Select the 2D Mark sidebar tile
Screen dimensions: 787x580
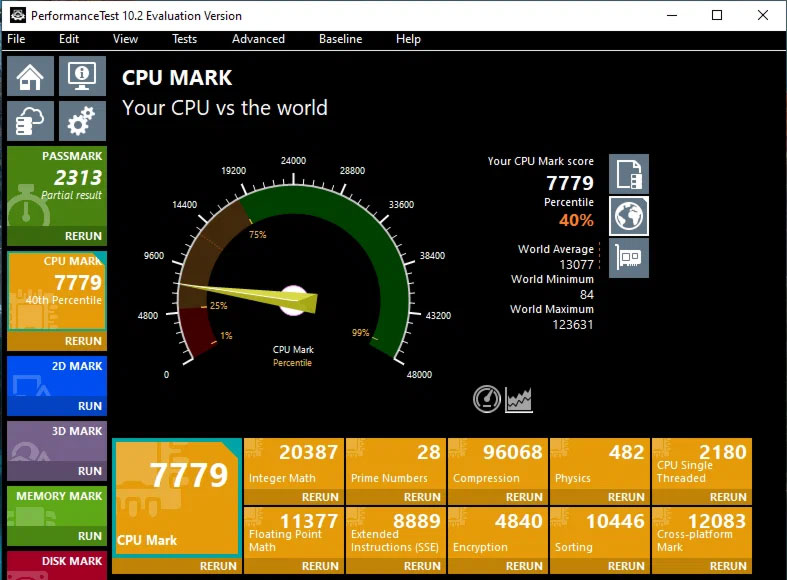pos(57,376)
